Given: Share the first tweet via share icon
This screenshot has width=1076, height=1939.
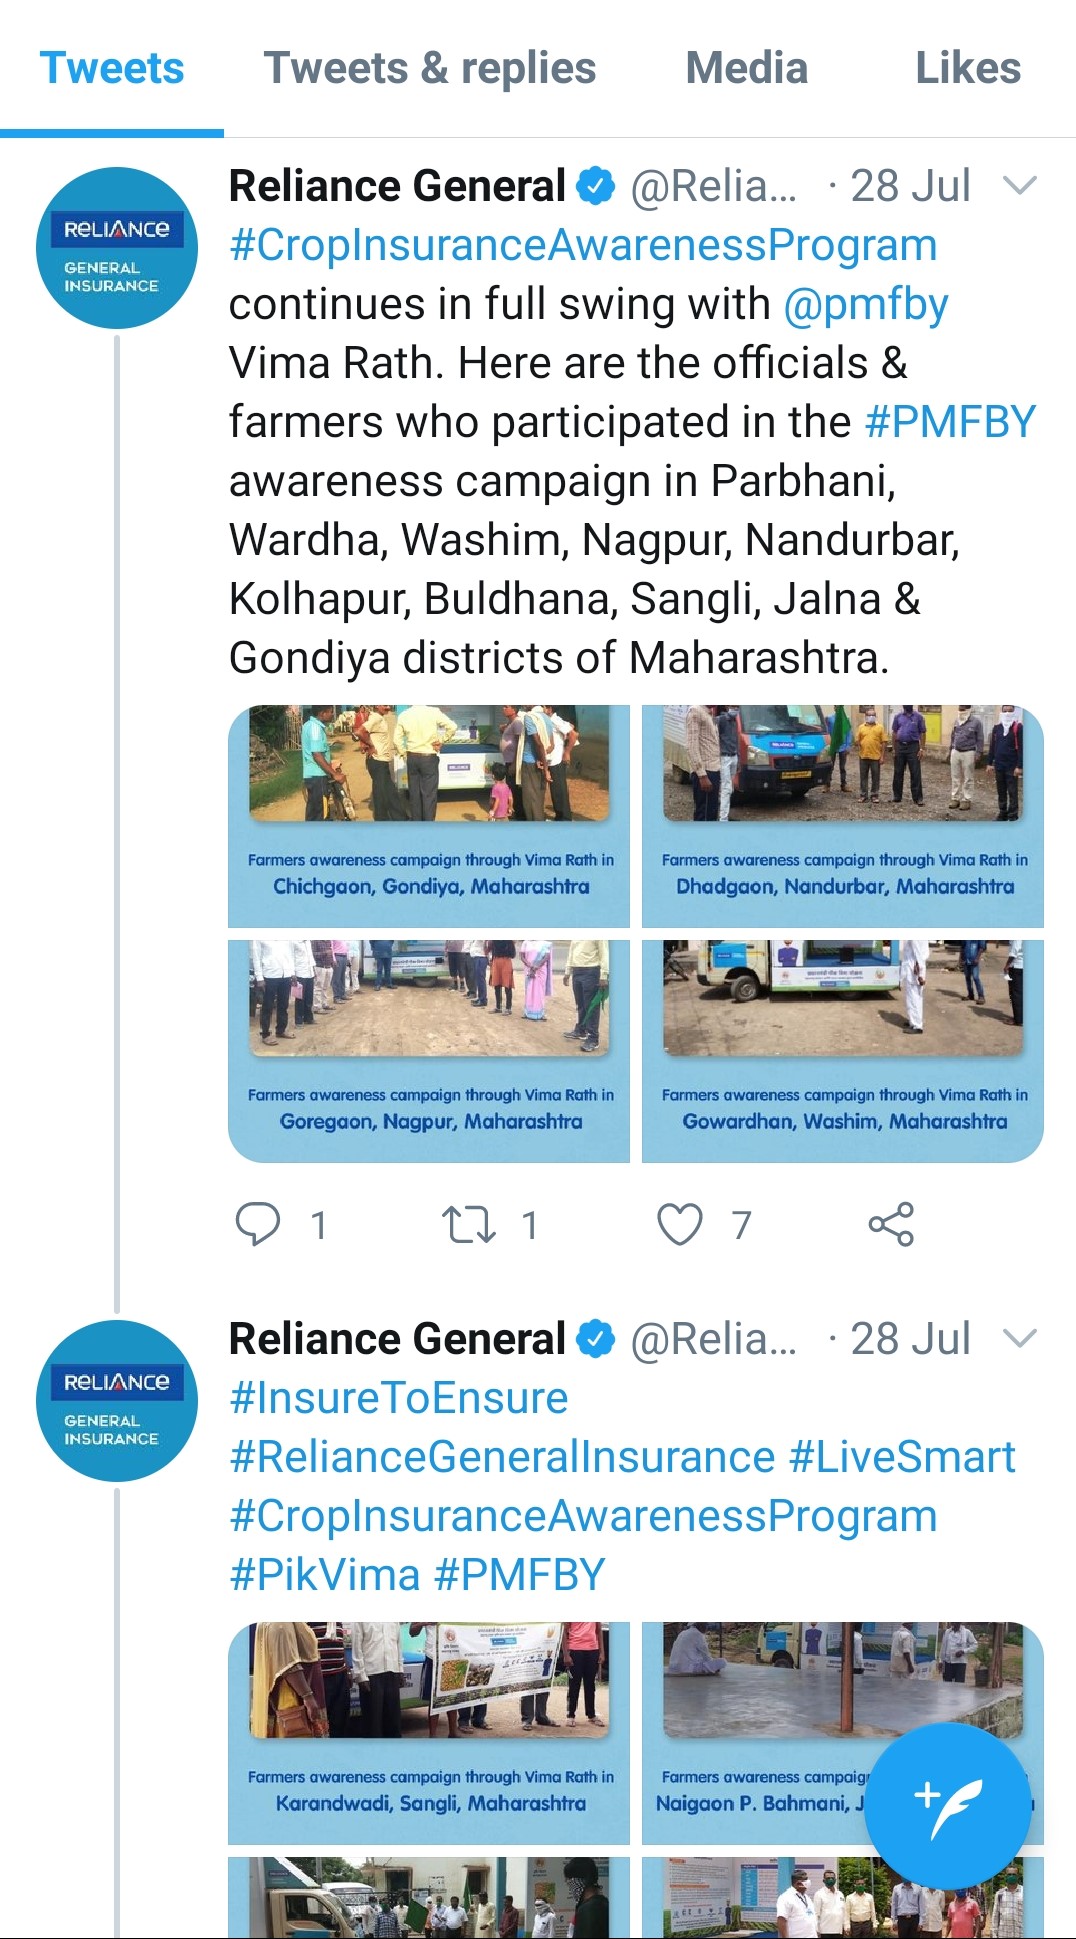Looking at the screenshot, I should [891, 1224].
